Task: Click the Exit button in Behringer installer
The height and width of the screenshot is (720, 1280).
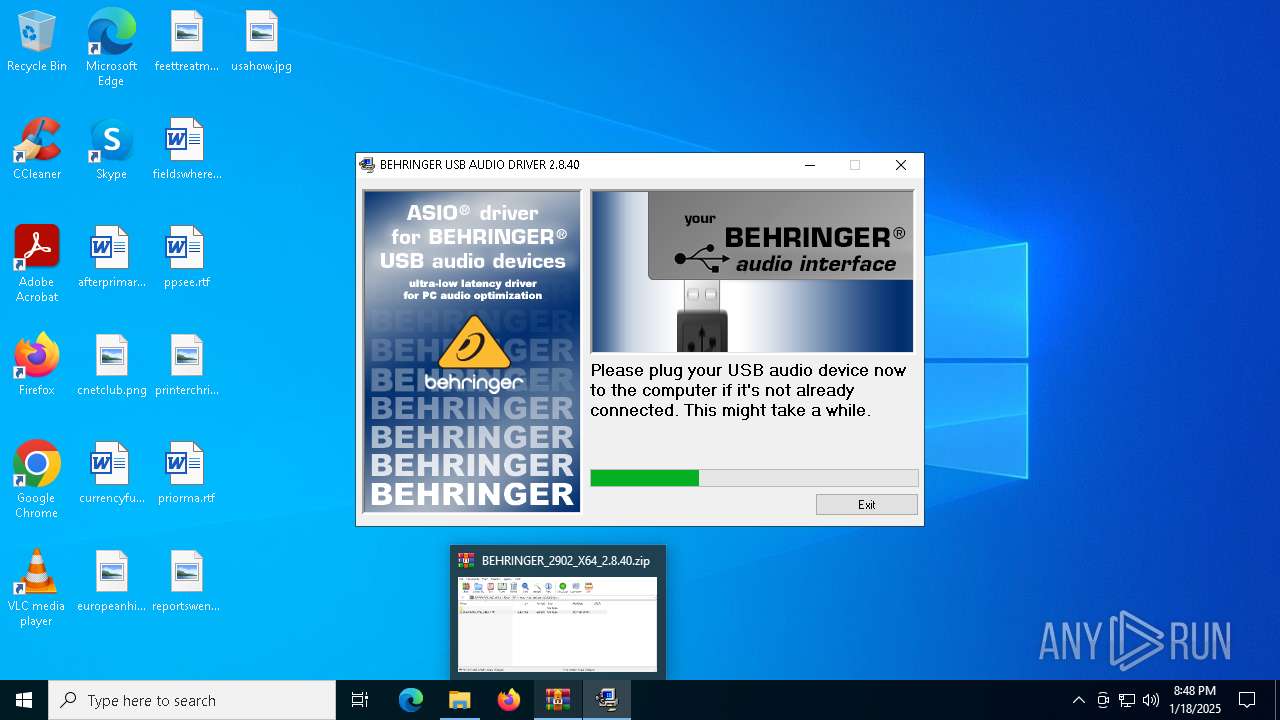Action: click(866, 505)
